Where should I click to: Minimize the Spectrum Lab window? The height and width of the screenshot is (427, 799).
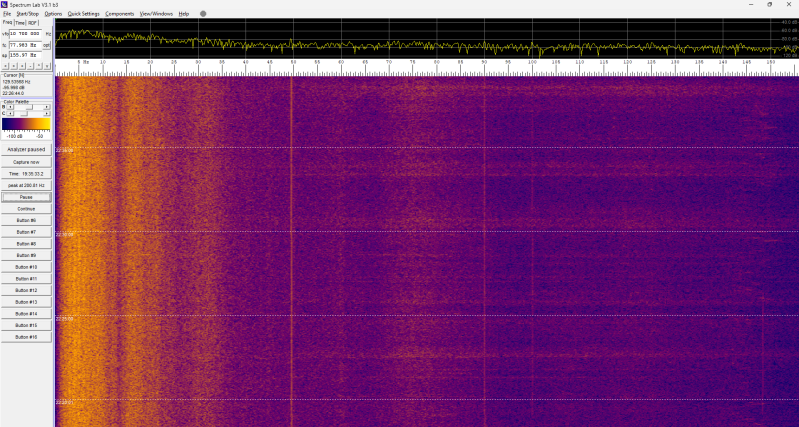tap(751, 4)
